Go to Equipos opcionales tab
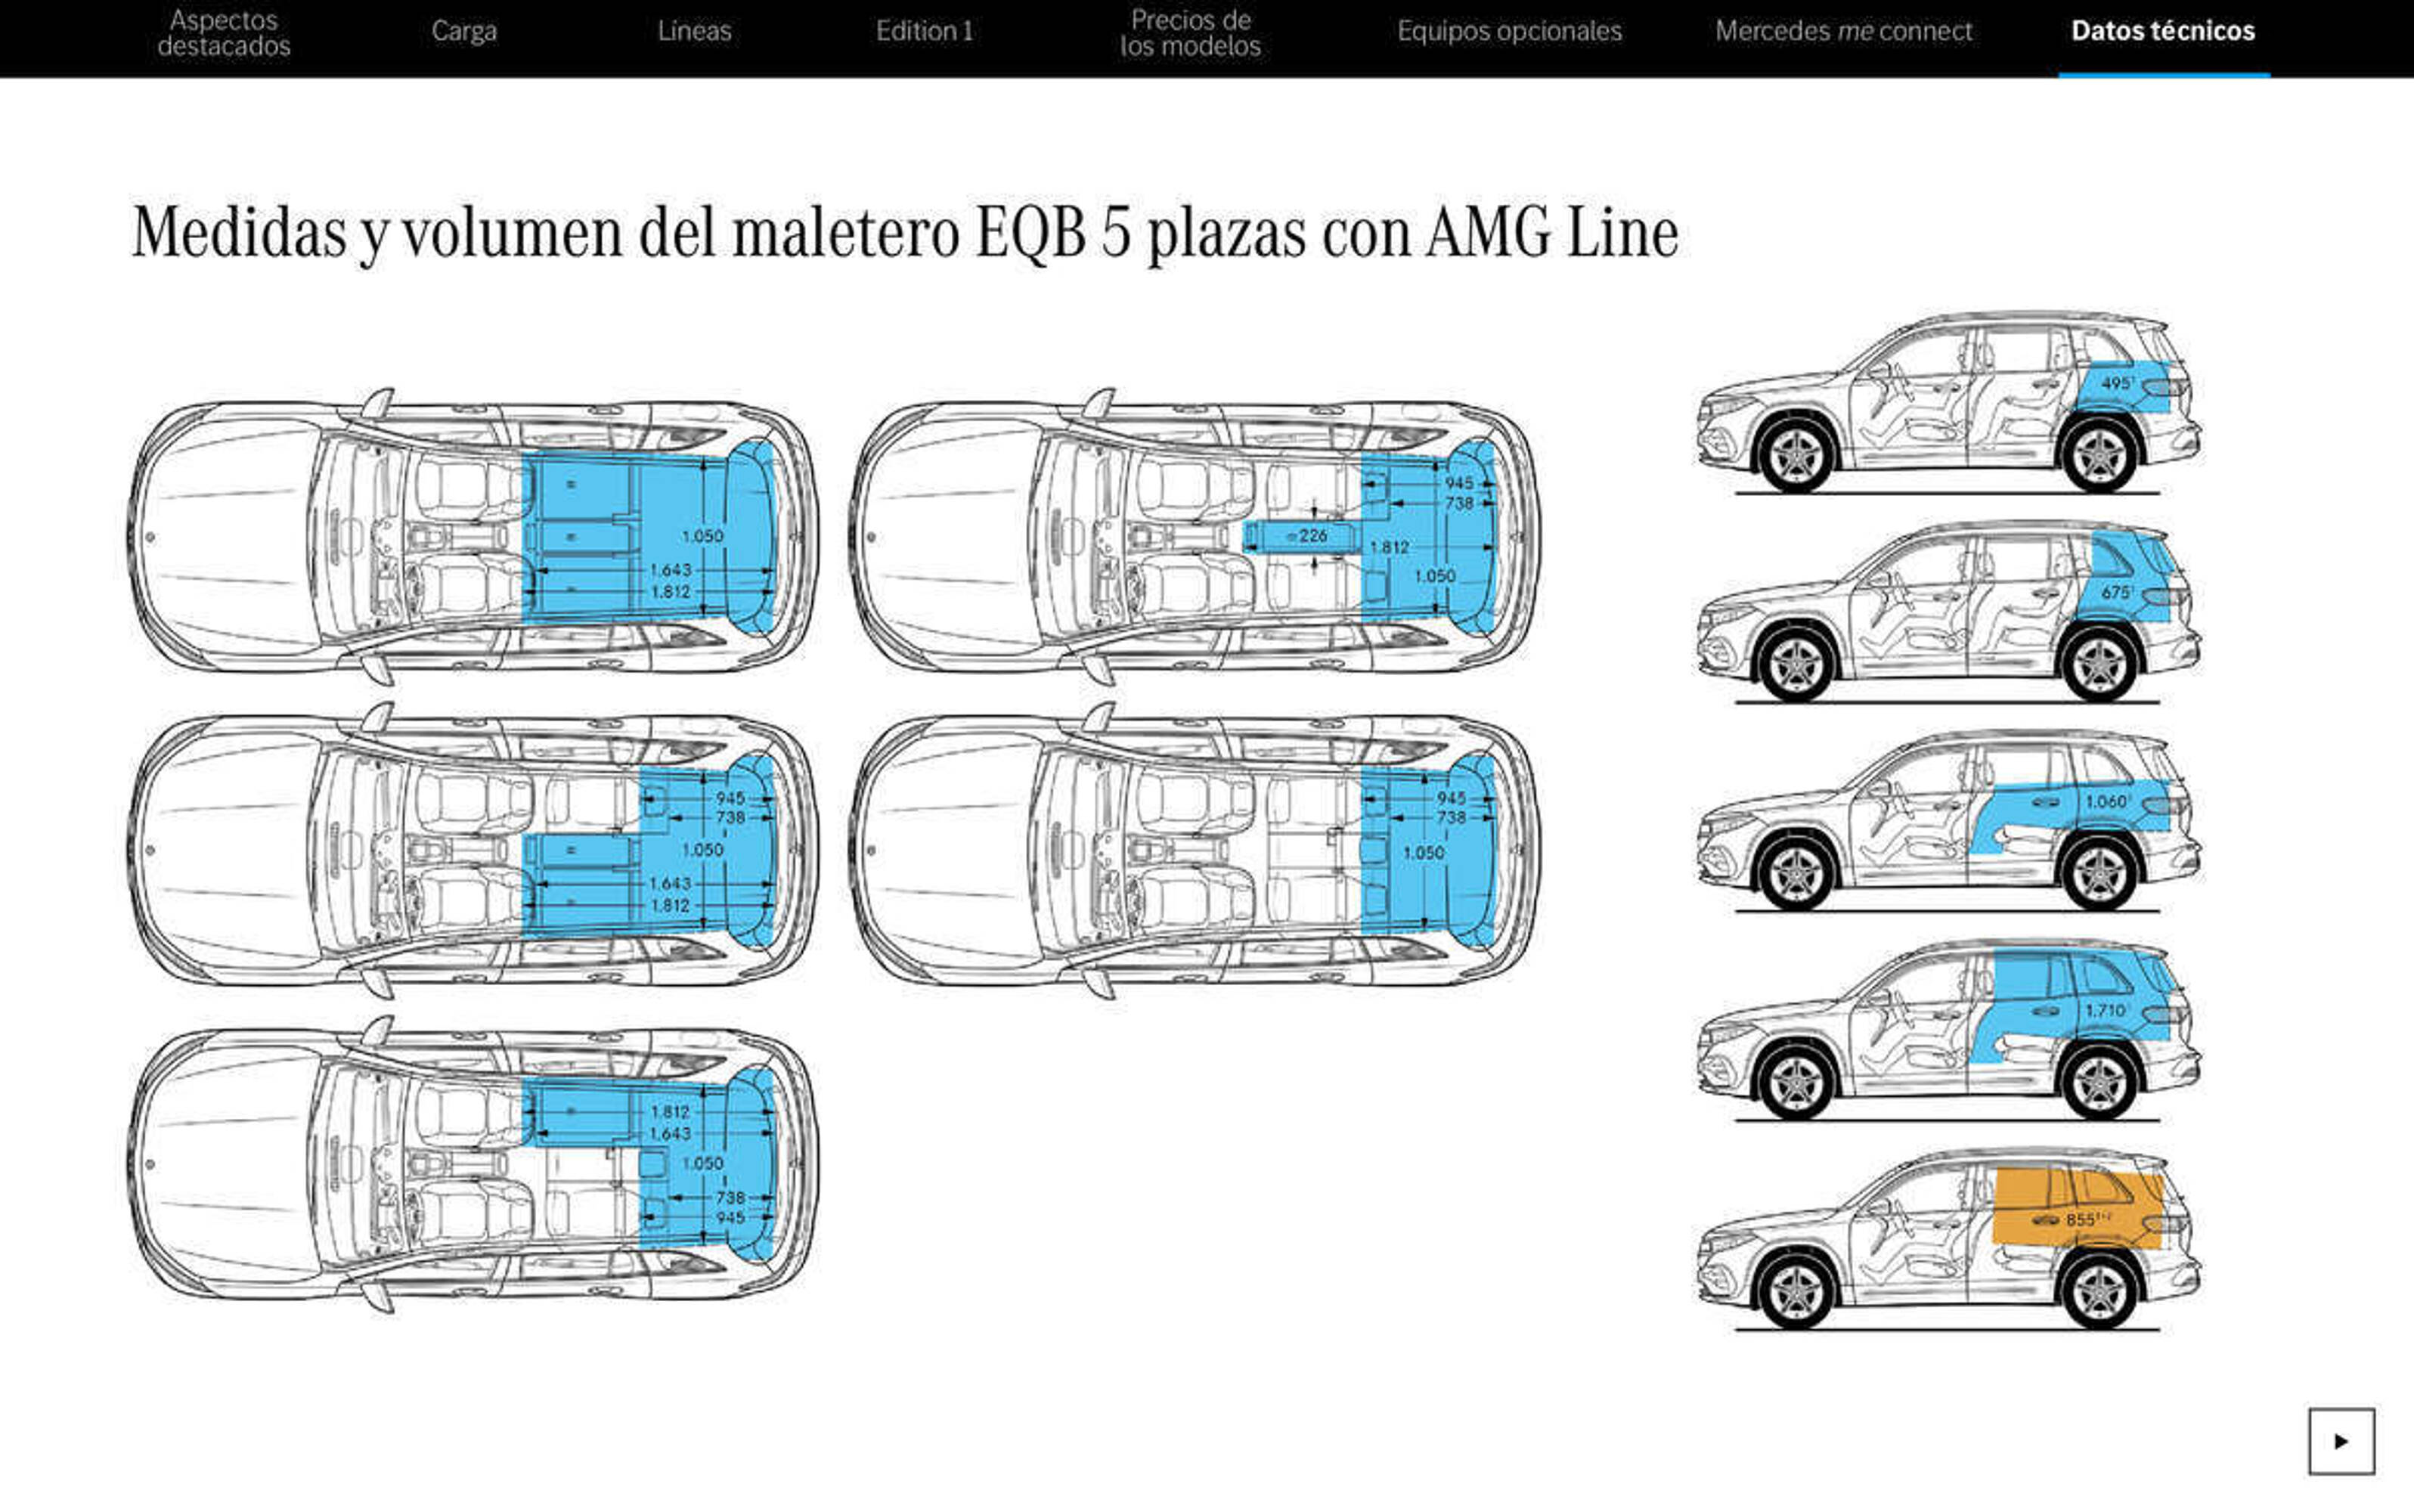2414x1512 pixels. pyautogui.click(x=1509, y=32)
